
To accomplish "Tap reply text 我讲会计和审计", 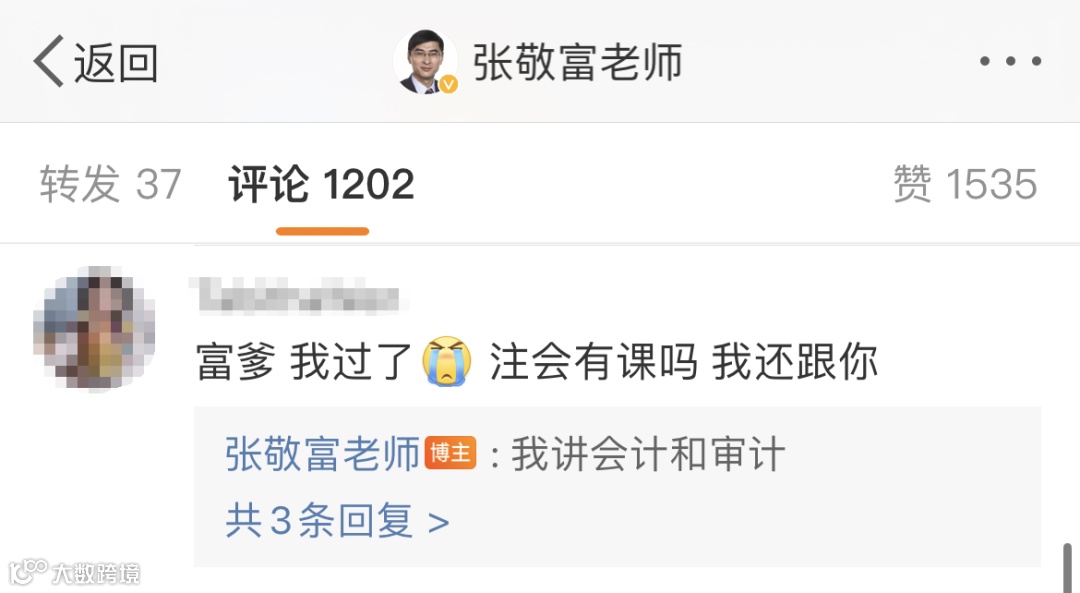I will 648,454.
